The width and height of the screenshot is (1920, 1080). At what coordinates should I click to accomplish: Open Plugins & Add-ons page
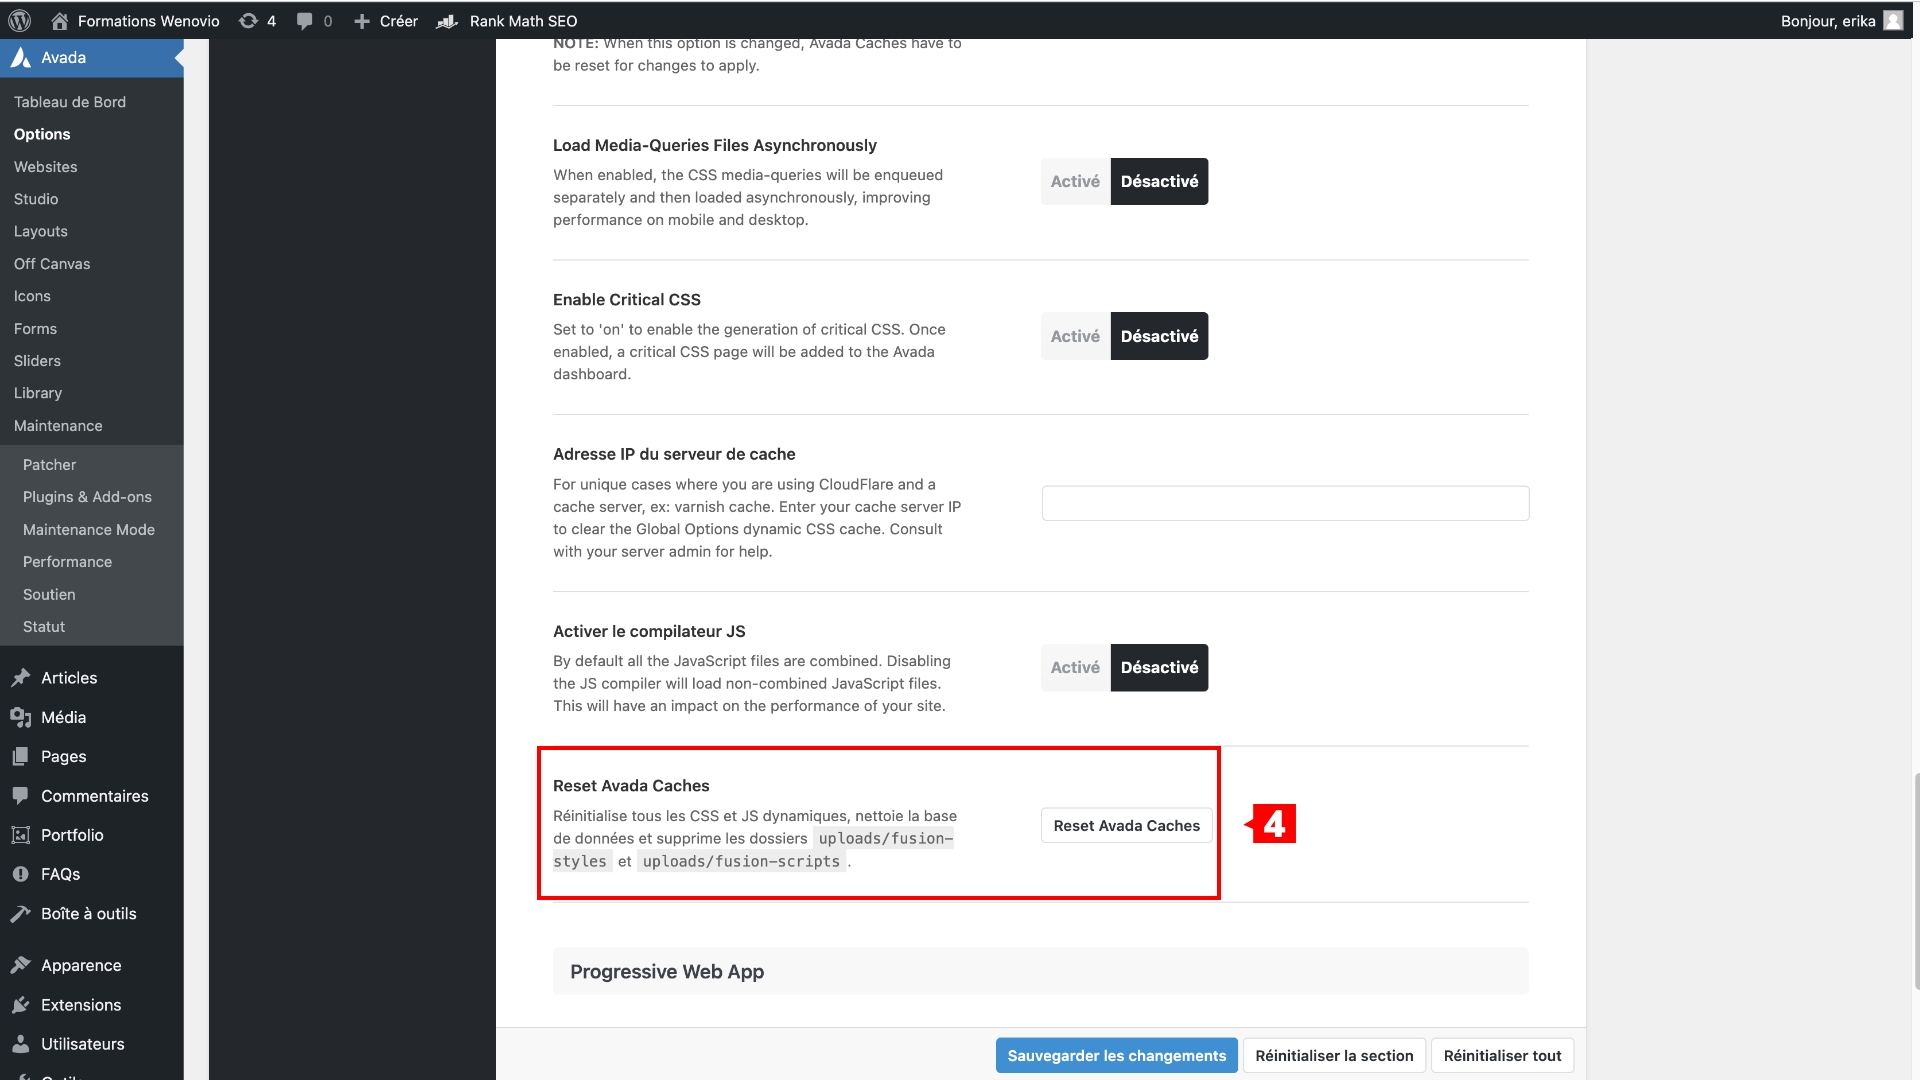87,497
